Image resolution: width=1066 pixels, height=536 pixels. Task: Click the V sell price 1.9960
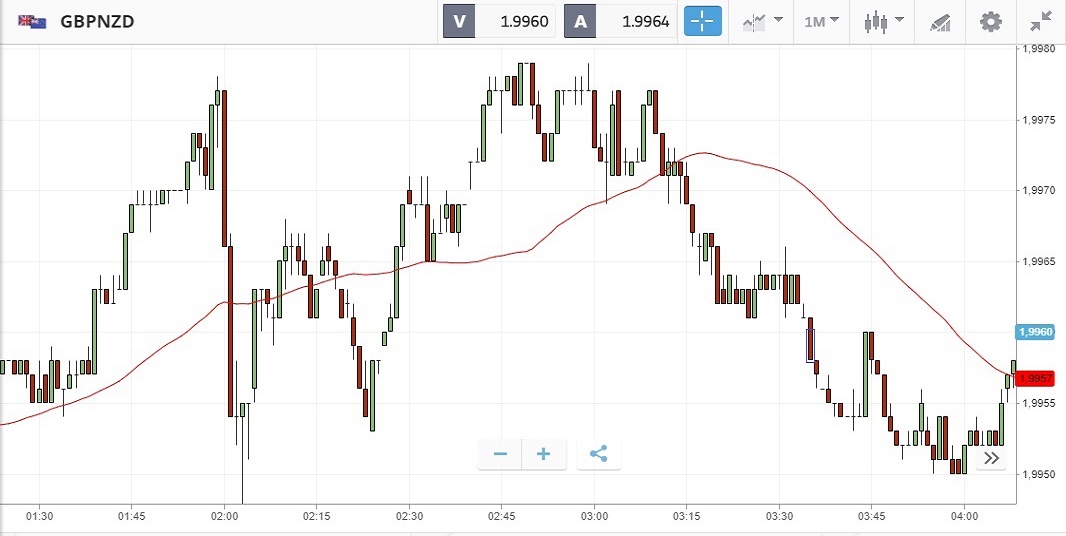(514, 21)
